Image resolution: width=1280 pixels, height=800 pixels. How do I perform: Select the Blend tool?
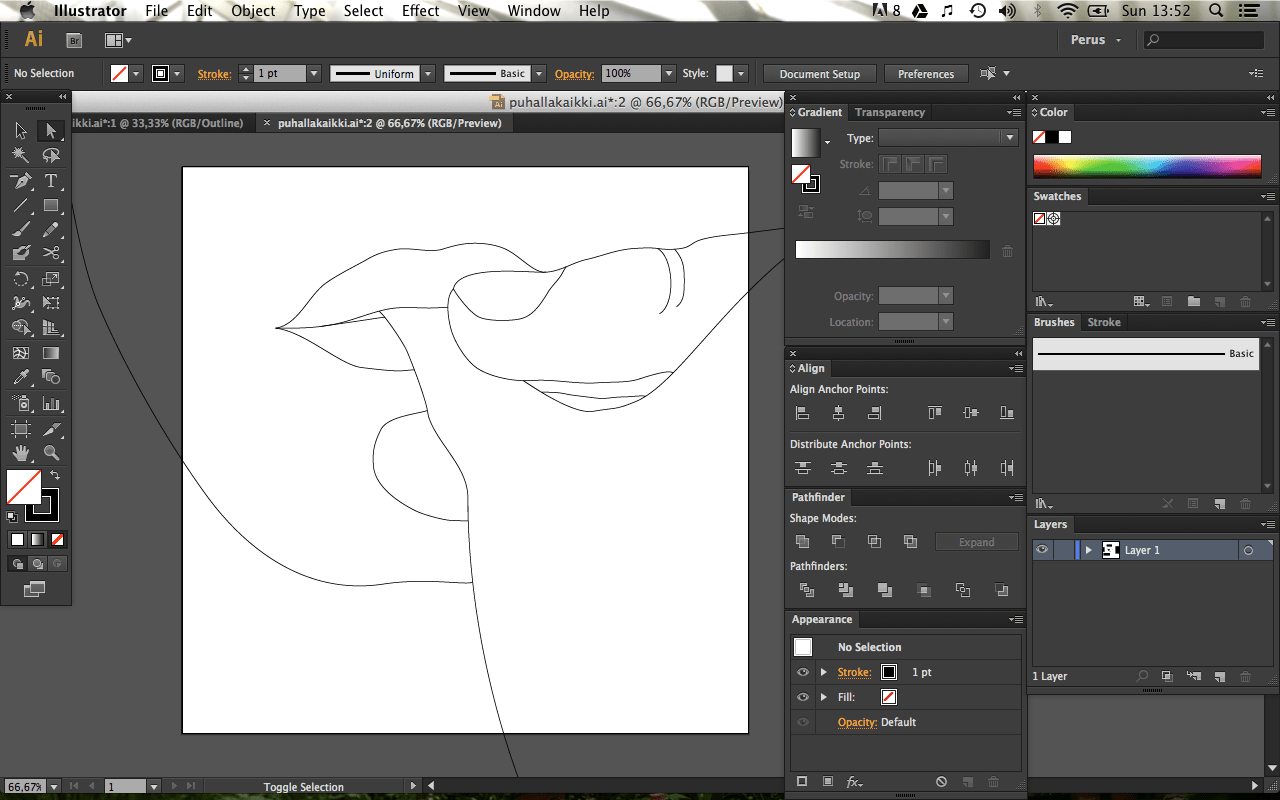[51, 377]
